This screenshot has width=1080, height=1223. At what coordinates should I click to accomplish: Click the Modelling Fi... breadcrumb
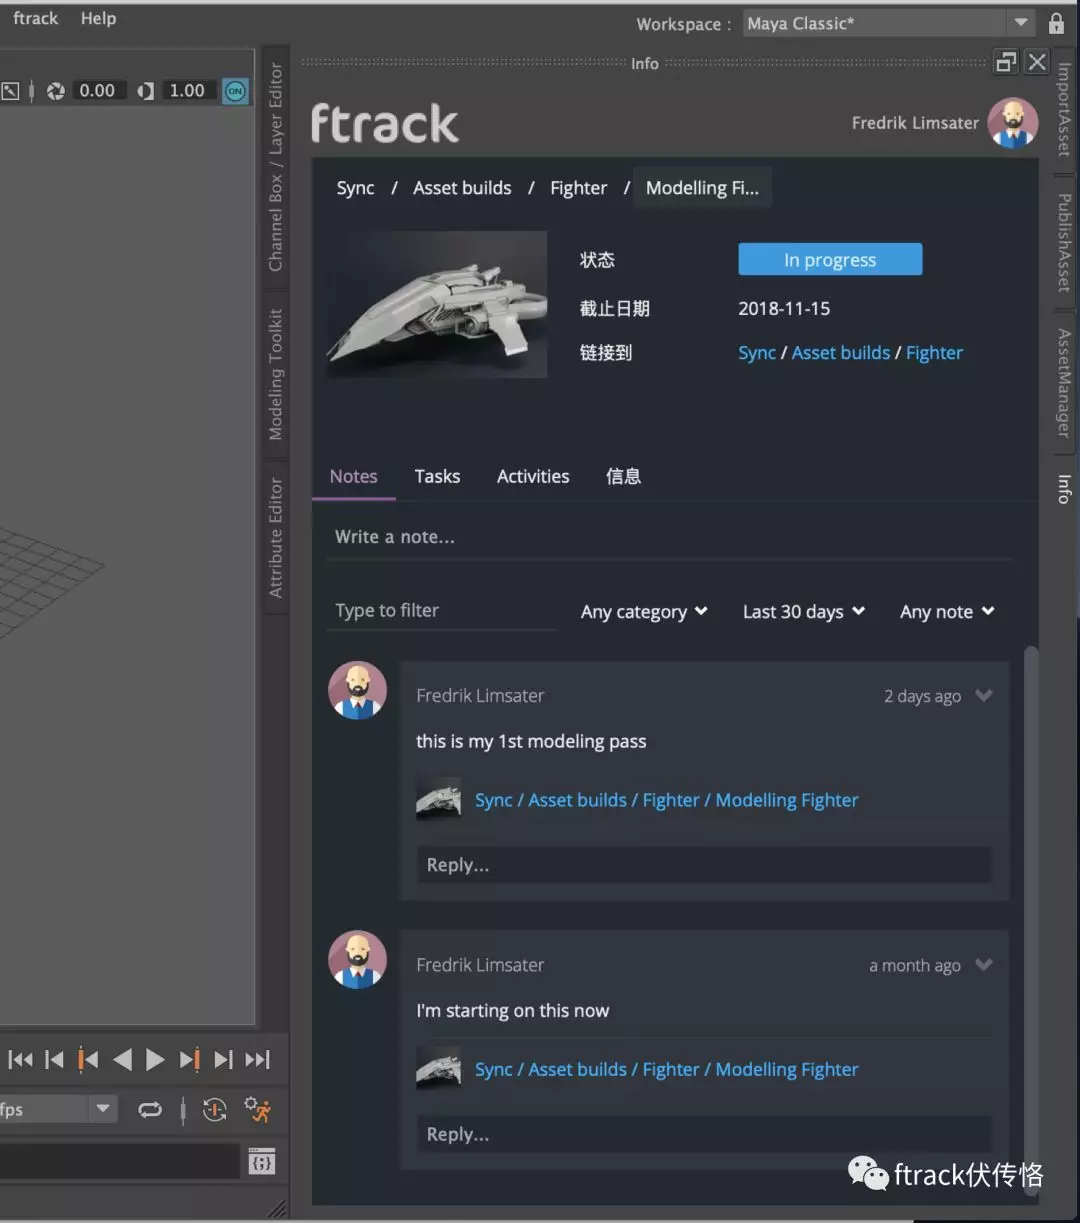coord(702,188)
